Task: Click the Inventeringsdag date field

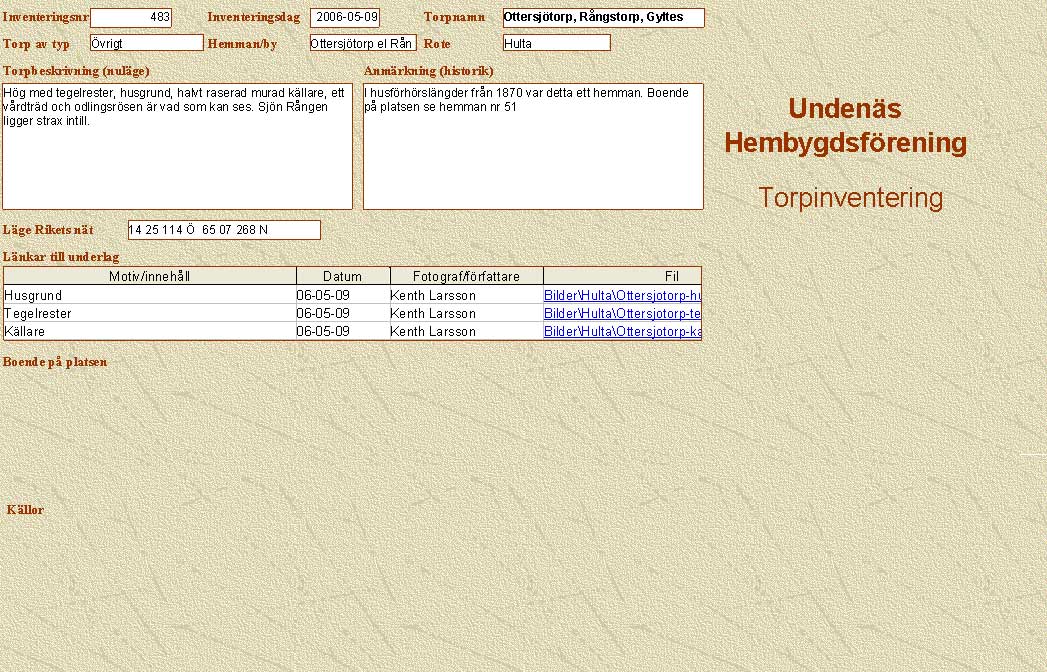Action: click(346, 18)
